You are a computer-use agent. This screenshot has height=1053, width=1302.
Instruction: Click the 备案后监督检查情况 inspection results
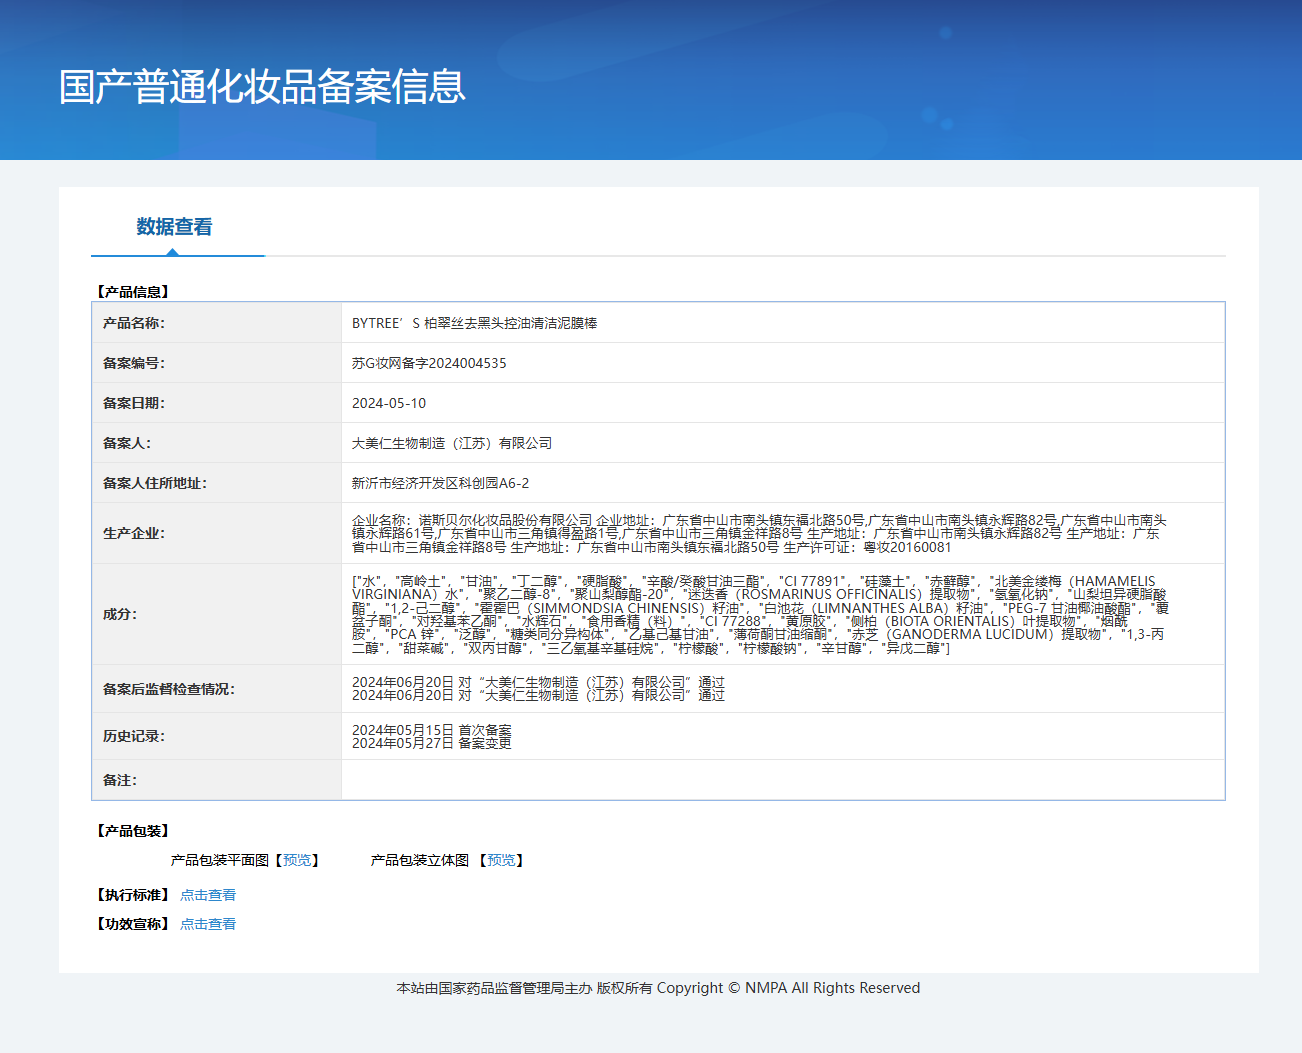(x=538, y=689)
